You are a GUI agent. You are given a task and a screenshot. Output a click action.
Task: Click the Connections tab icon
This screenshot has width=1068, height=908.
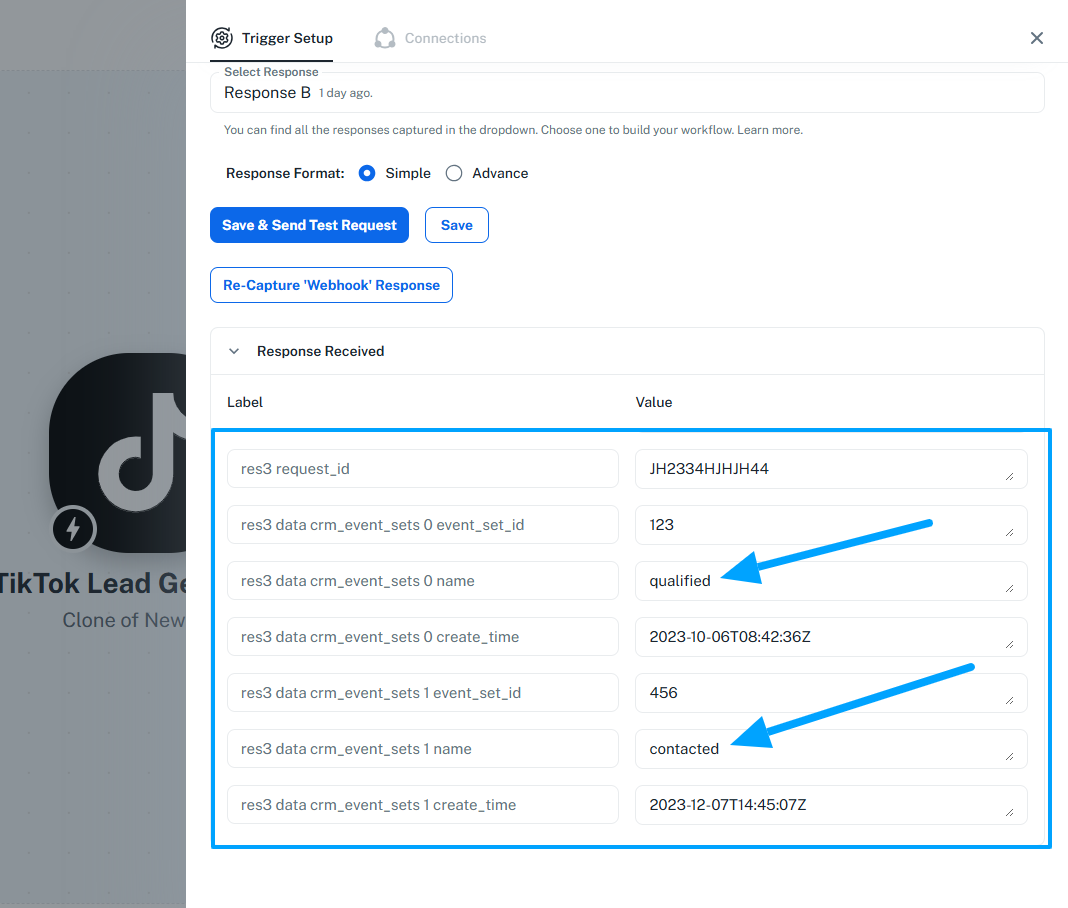click(385, 38)
